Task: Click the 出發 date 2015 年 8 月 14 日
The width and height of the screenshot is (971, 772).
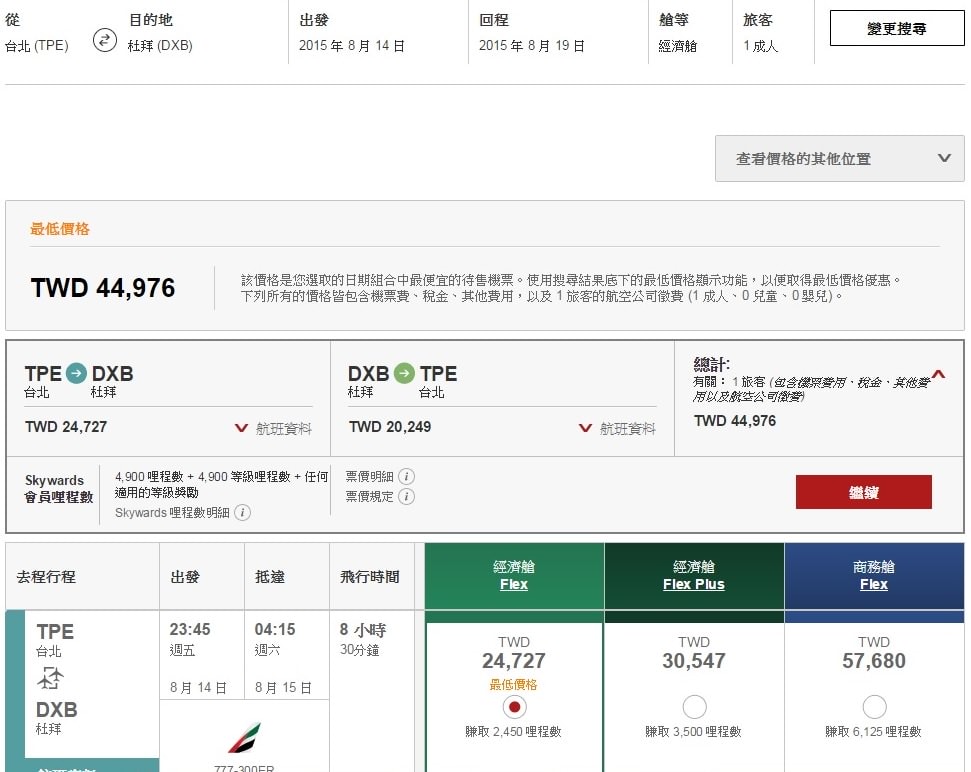Action: 352,46
